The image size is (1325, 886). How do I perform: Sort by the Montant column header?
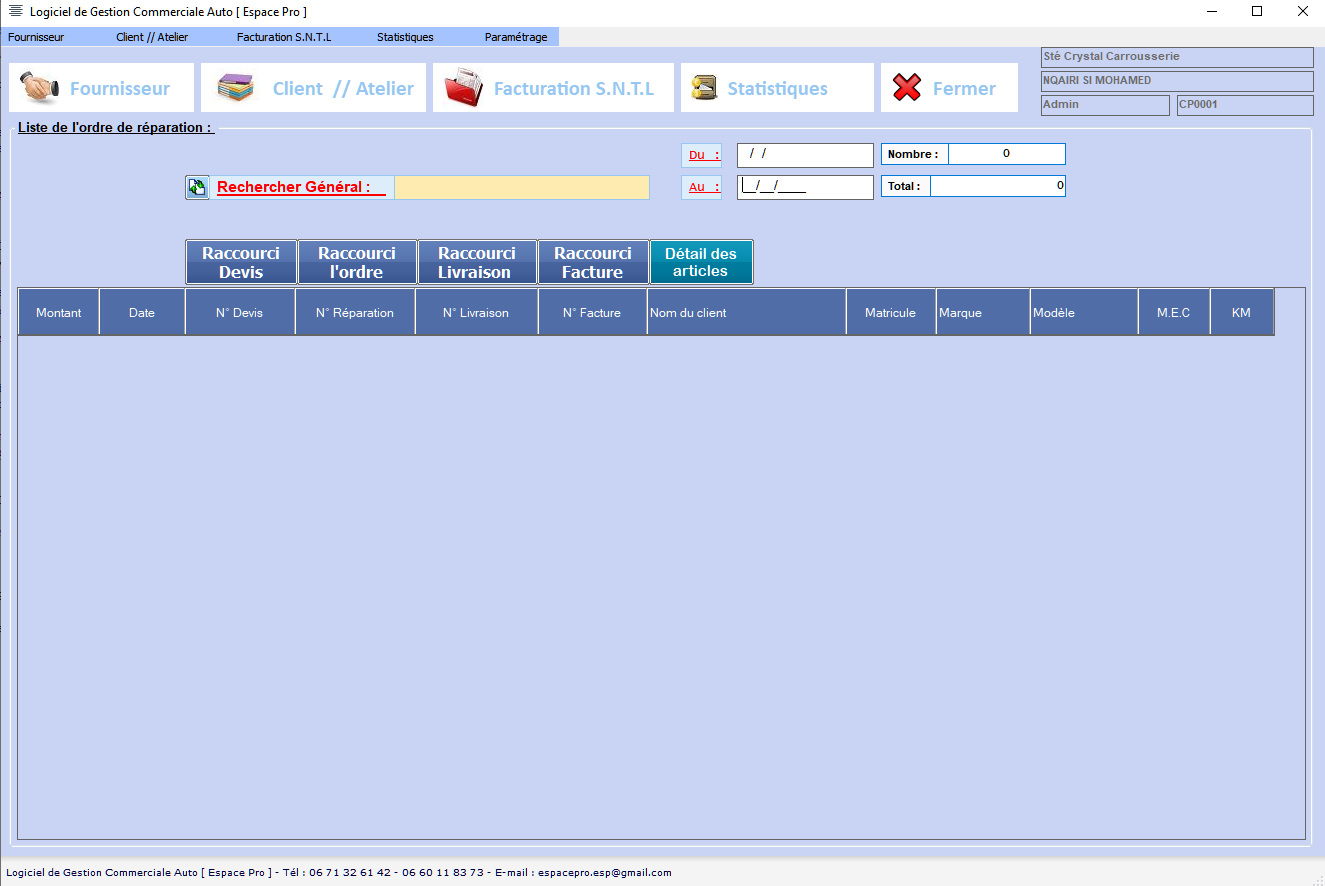tap(59, 312)
